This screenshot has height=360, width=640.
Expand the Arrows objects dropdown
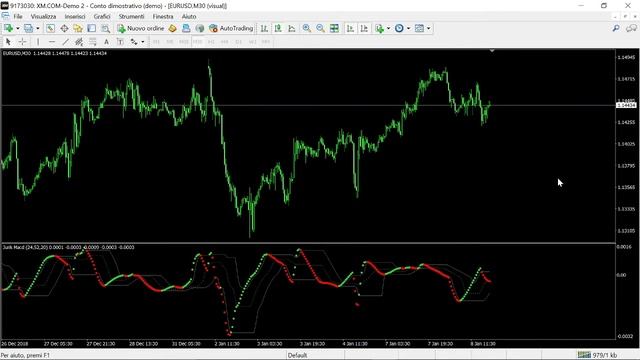click(142, 42)
